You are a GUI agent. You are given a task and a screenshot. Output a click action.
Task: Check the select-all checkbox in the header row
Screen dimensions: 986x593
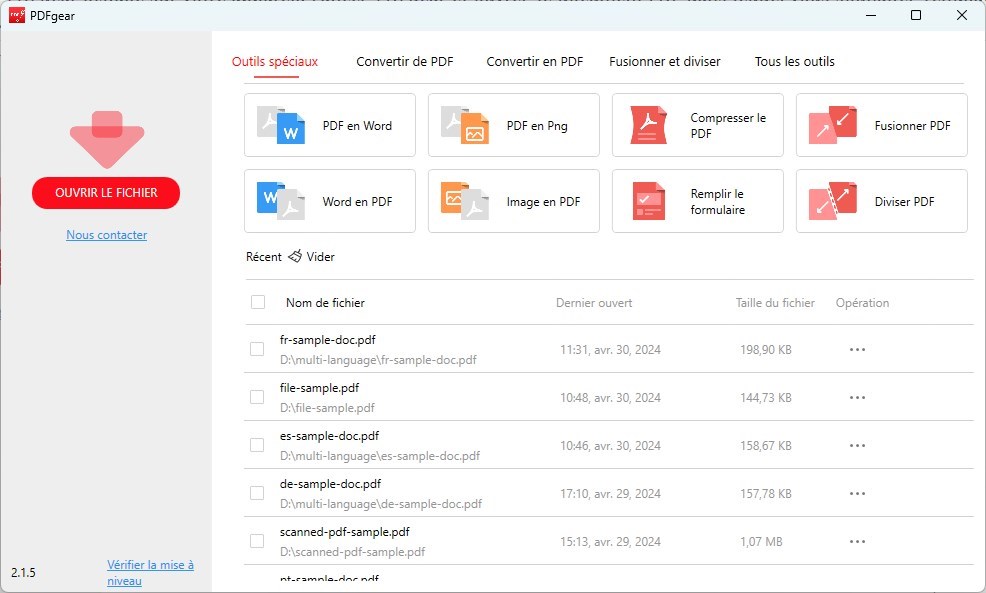tap(256, 302)
